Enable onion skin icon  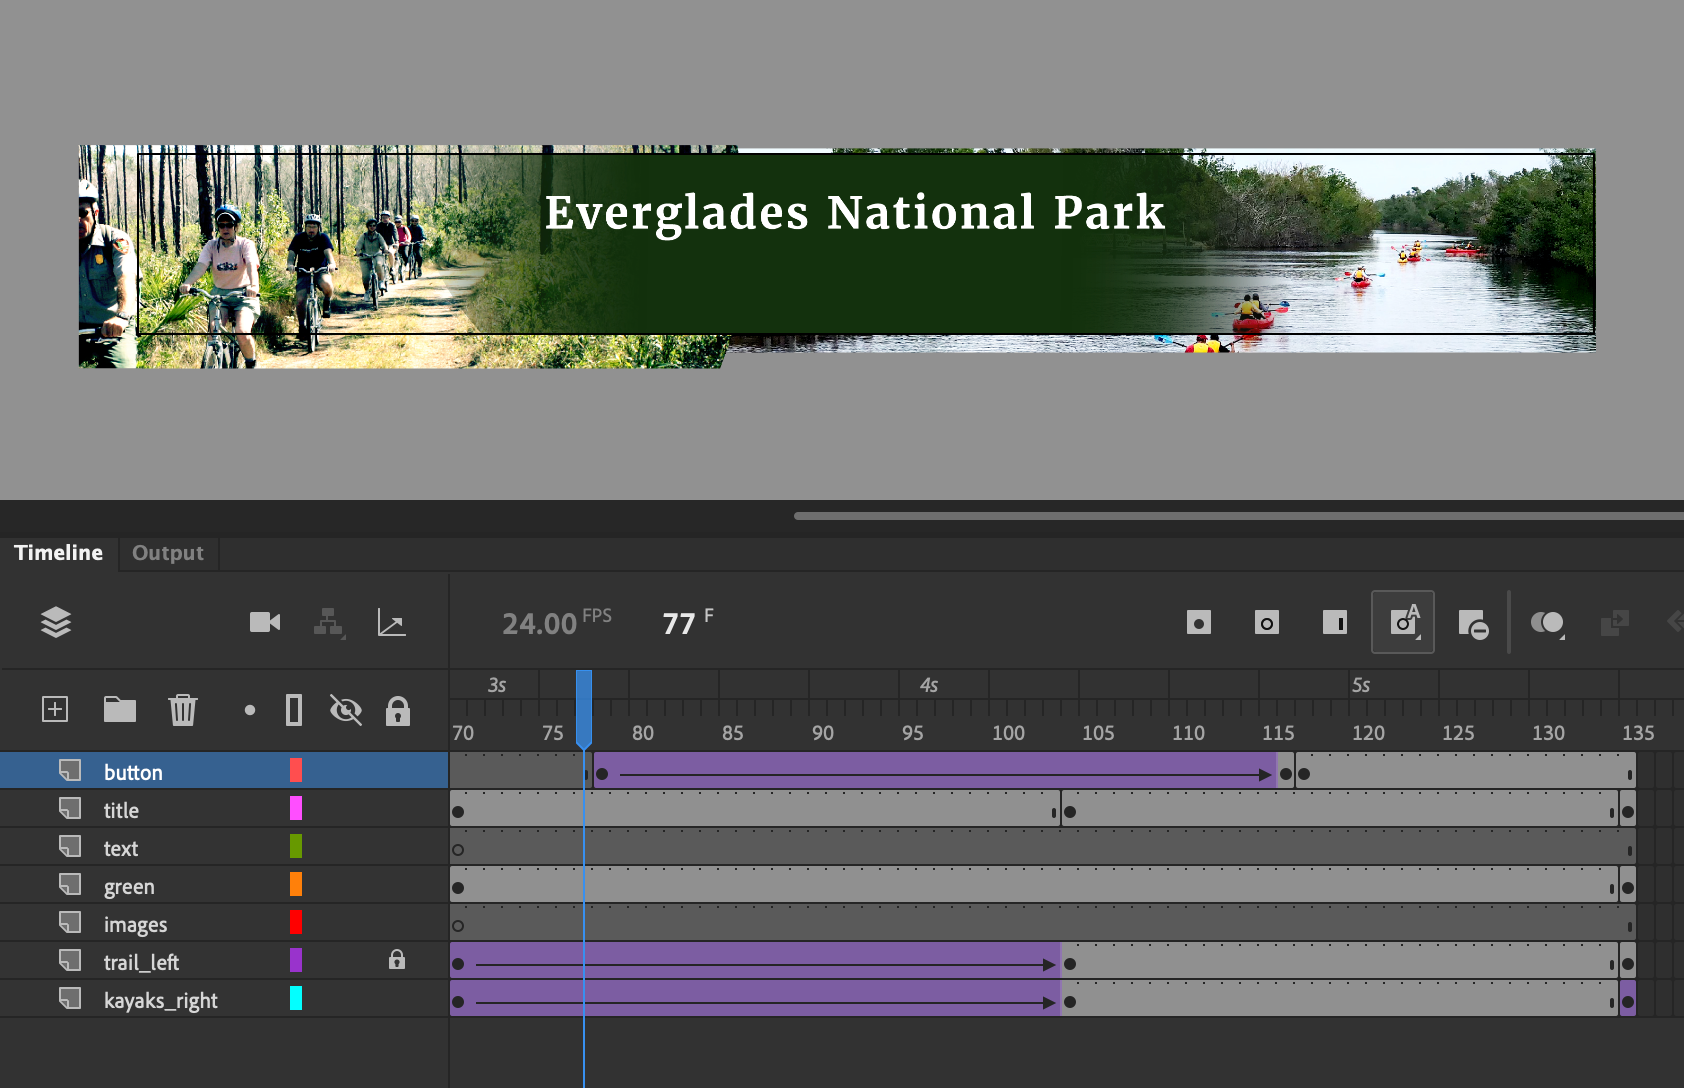1547,622
